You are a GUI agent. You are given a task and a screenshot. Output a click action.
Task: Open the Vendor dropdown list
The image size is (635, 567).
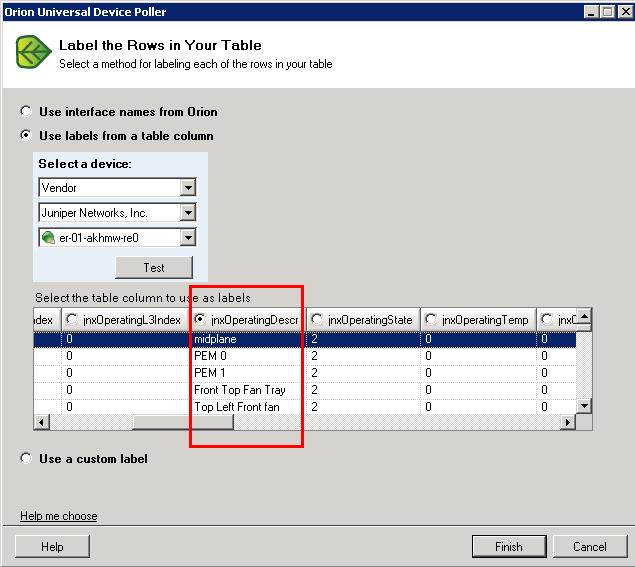[x=188, y=188]
